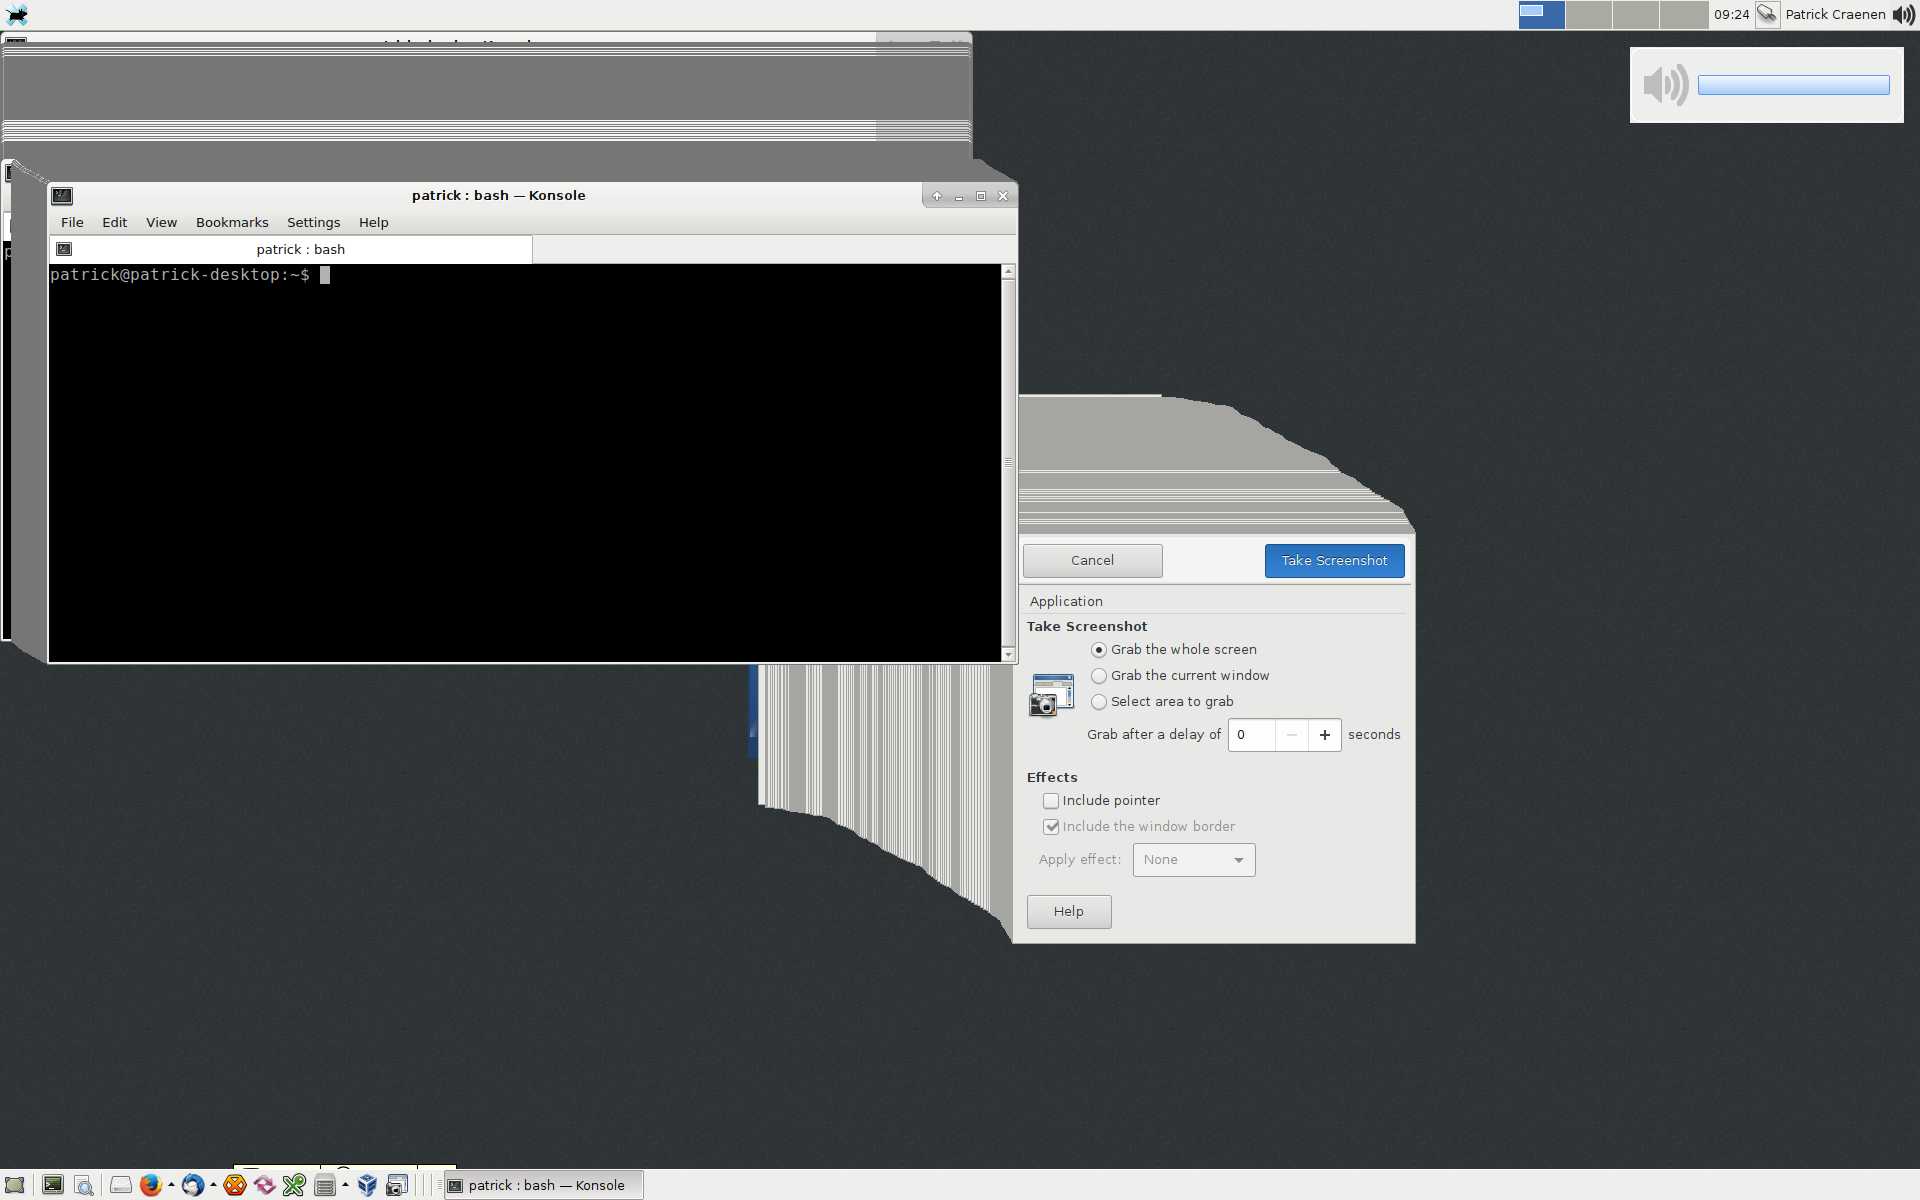Increase the grab delay with plus button
1920x1200 pixels.
1325,735
